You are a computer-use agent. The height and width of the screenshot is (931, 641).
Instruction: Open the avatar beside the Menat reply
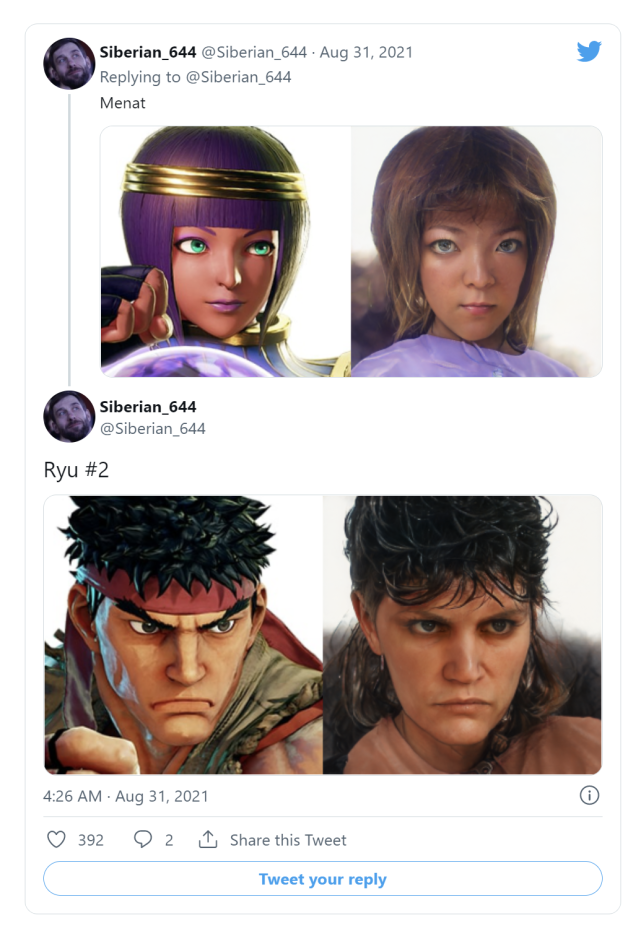point(69,64)
